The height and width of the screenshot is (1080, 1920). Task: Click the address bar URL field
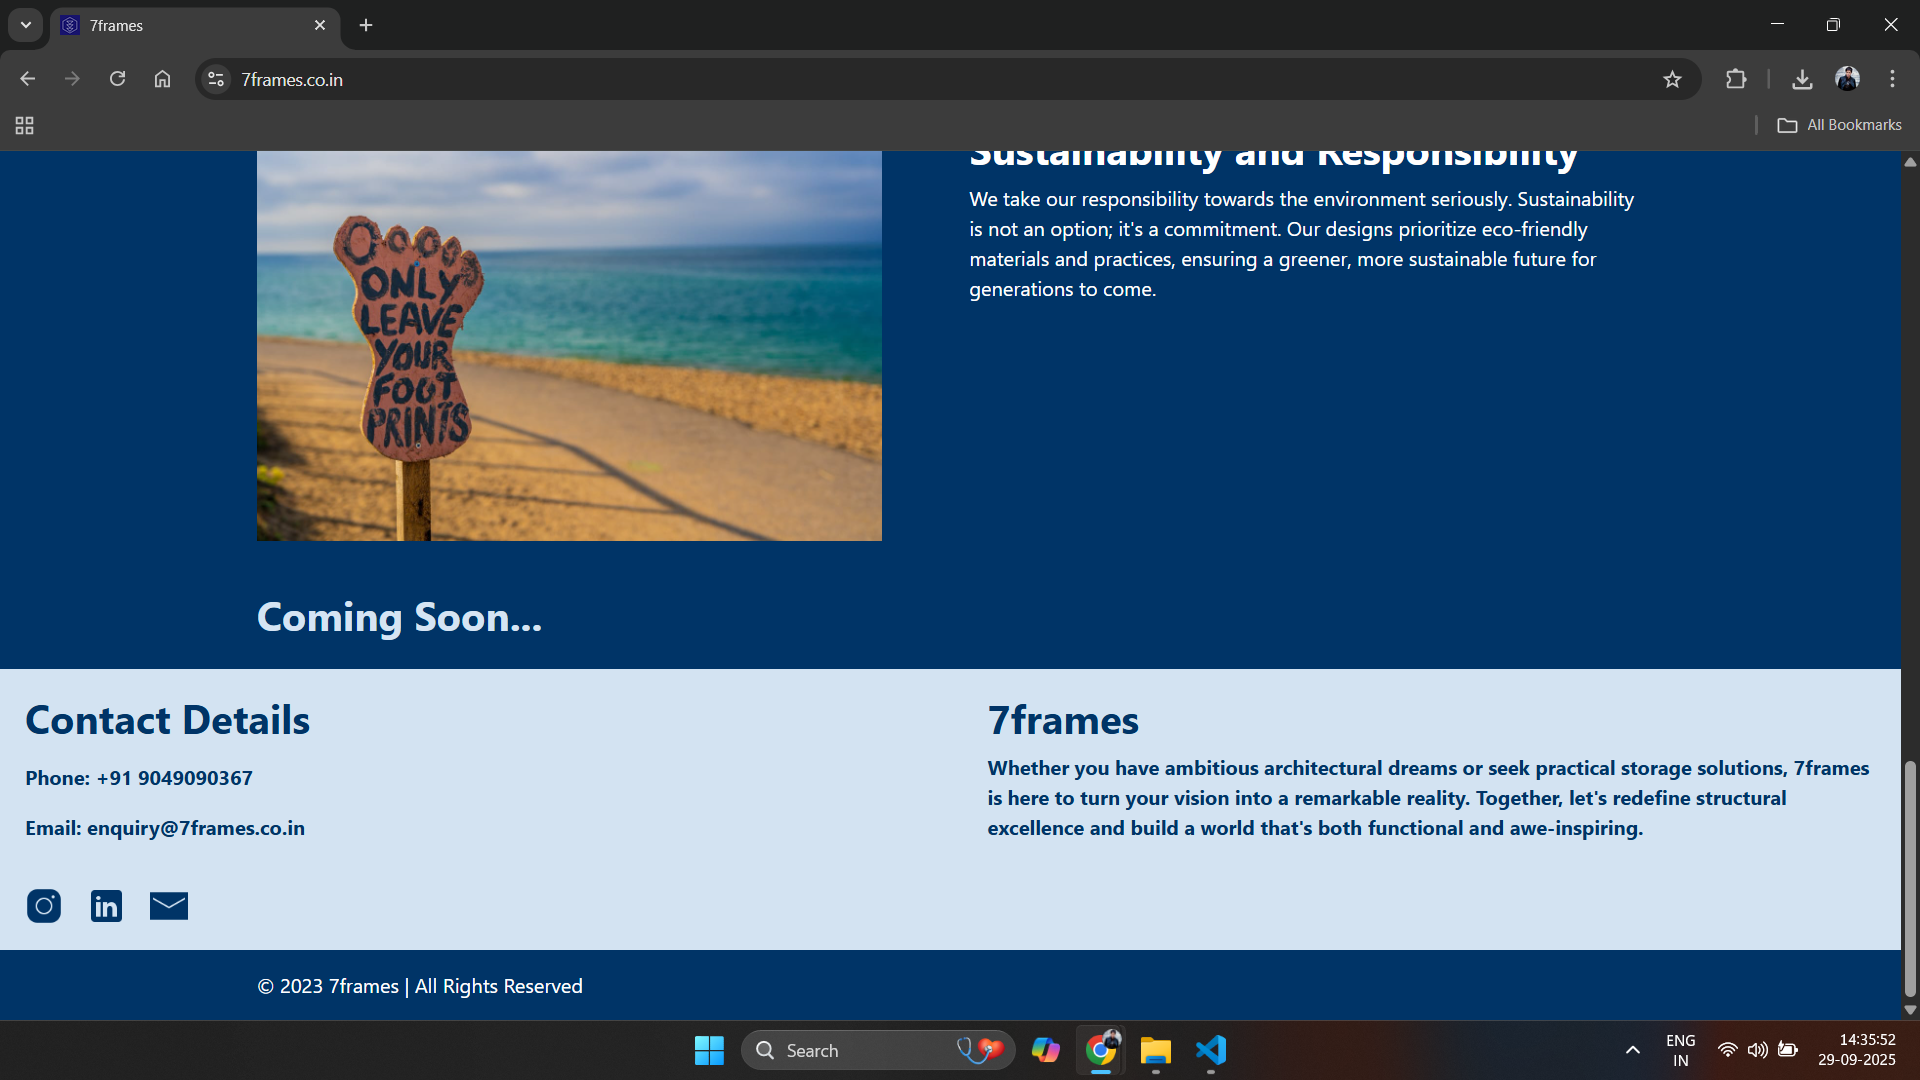(900, 79)
